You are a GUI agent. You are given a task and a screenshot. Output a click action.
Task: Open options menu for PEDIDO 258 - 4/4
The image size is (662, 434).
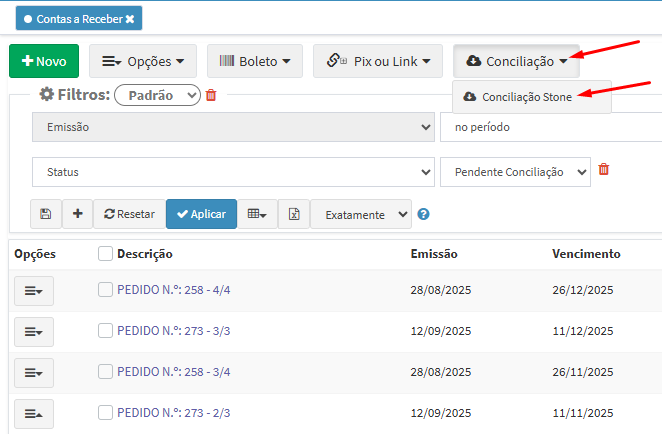[x=33, y=290]
